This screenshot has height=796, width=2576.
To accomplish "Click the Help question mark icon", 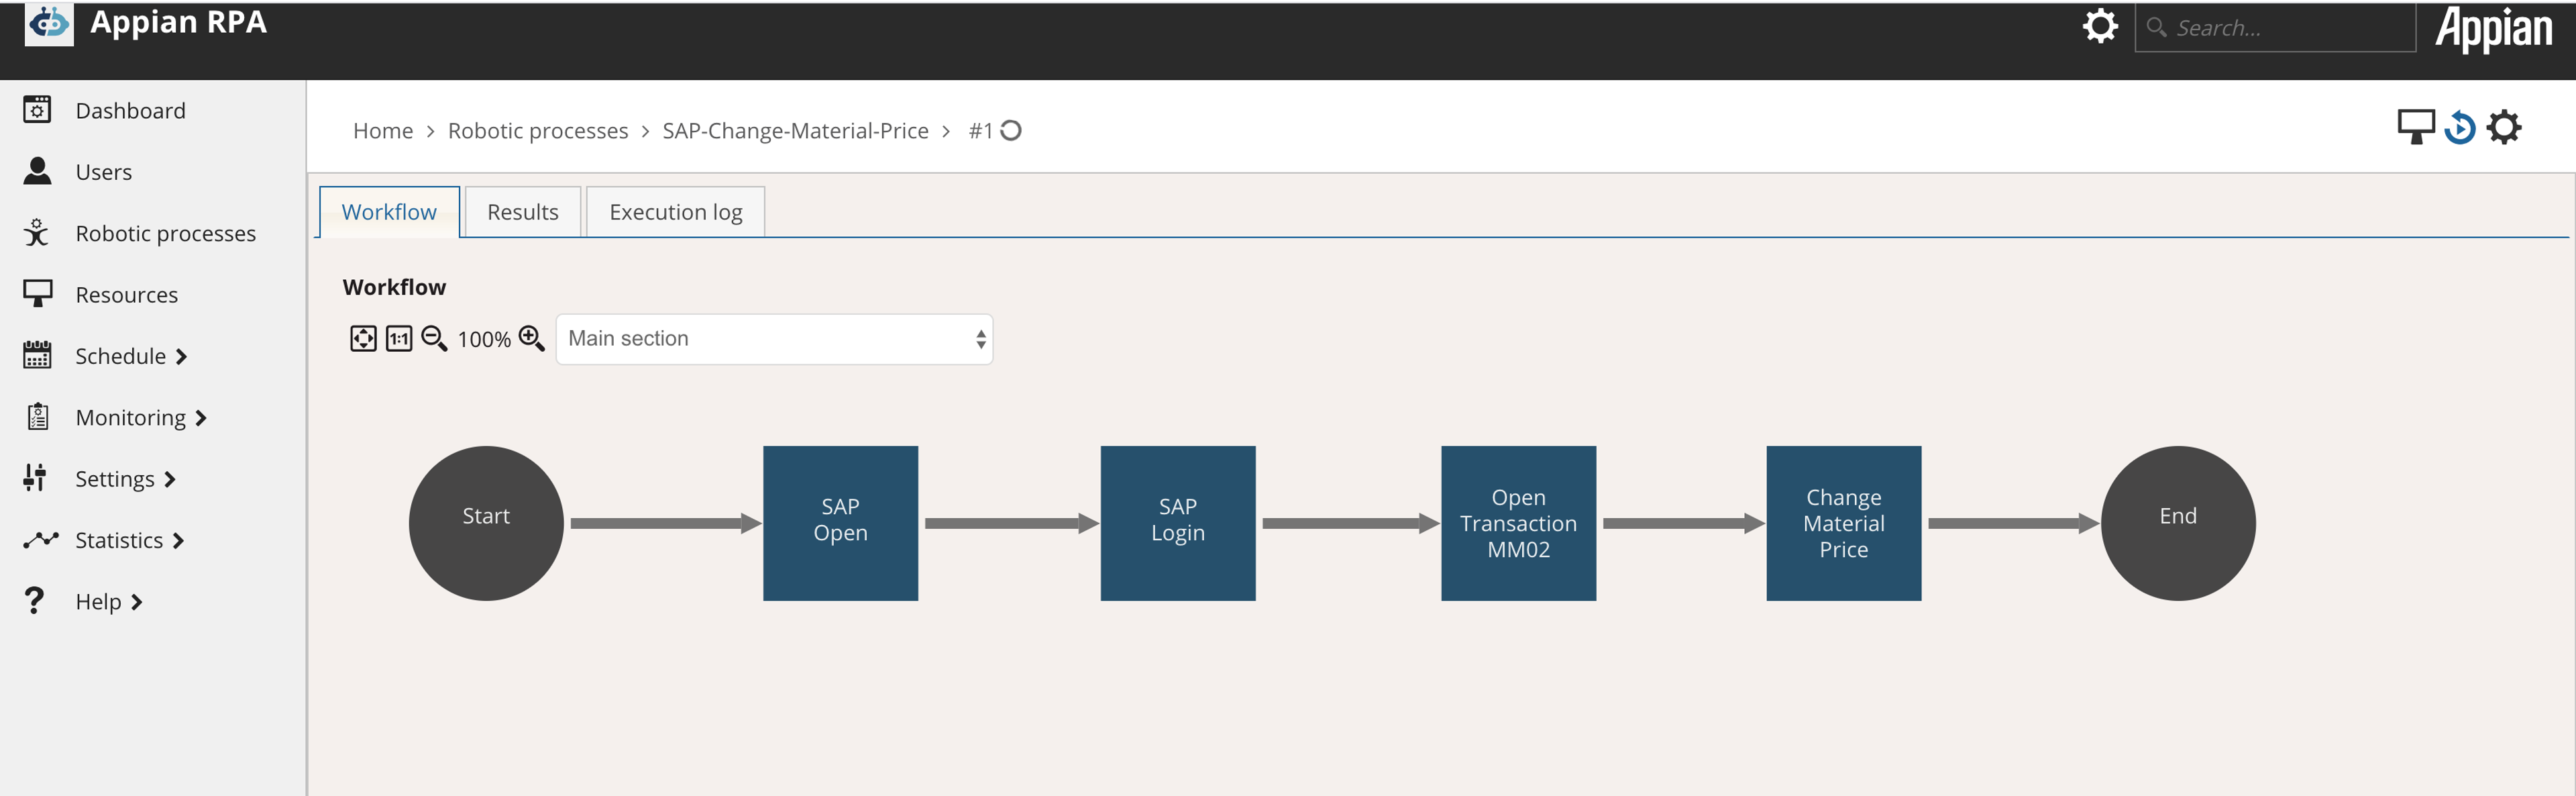I will coord(34,601).
